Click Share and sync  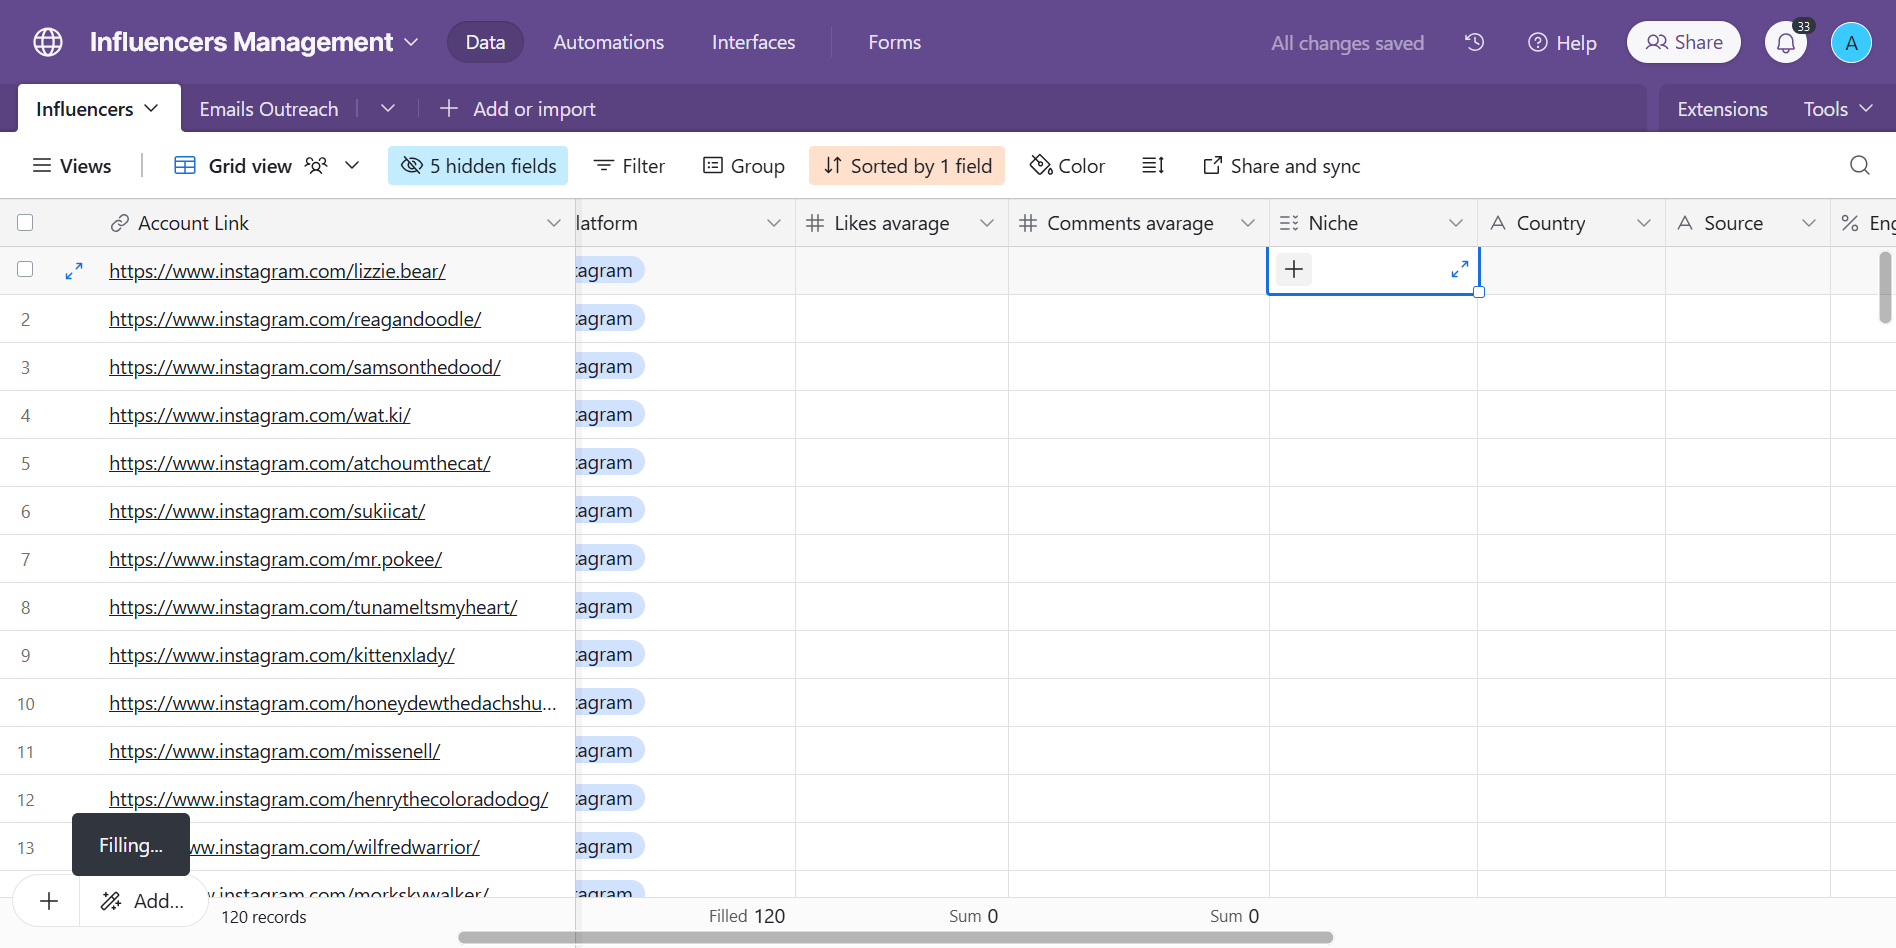pyautogui.click(x=1281, y=166)
